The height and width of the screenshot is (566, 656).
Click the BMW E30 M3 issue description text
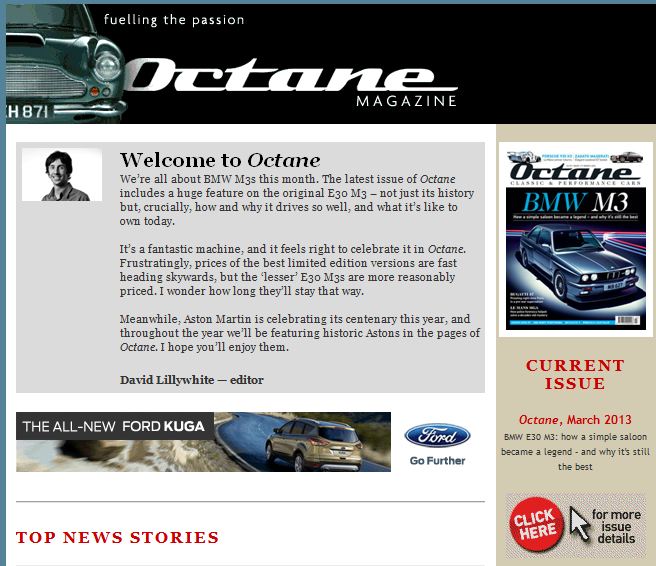pos(575,452)
